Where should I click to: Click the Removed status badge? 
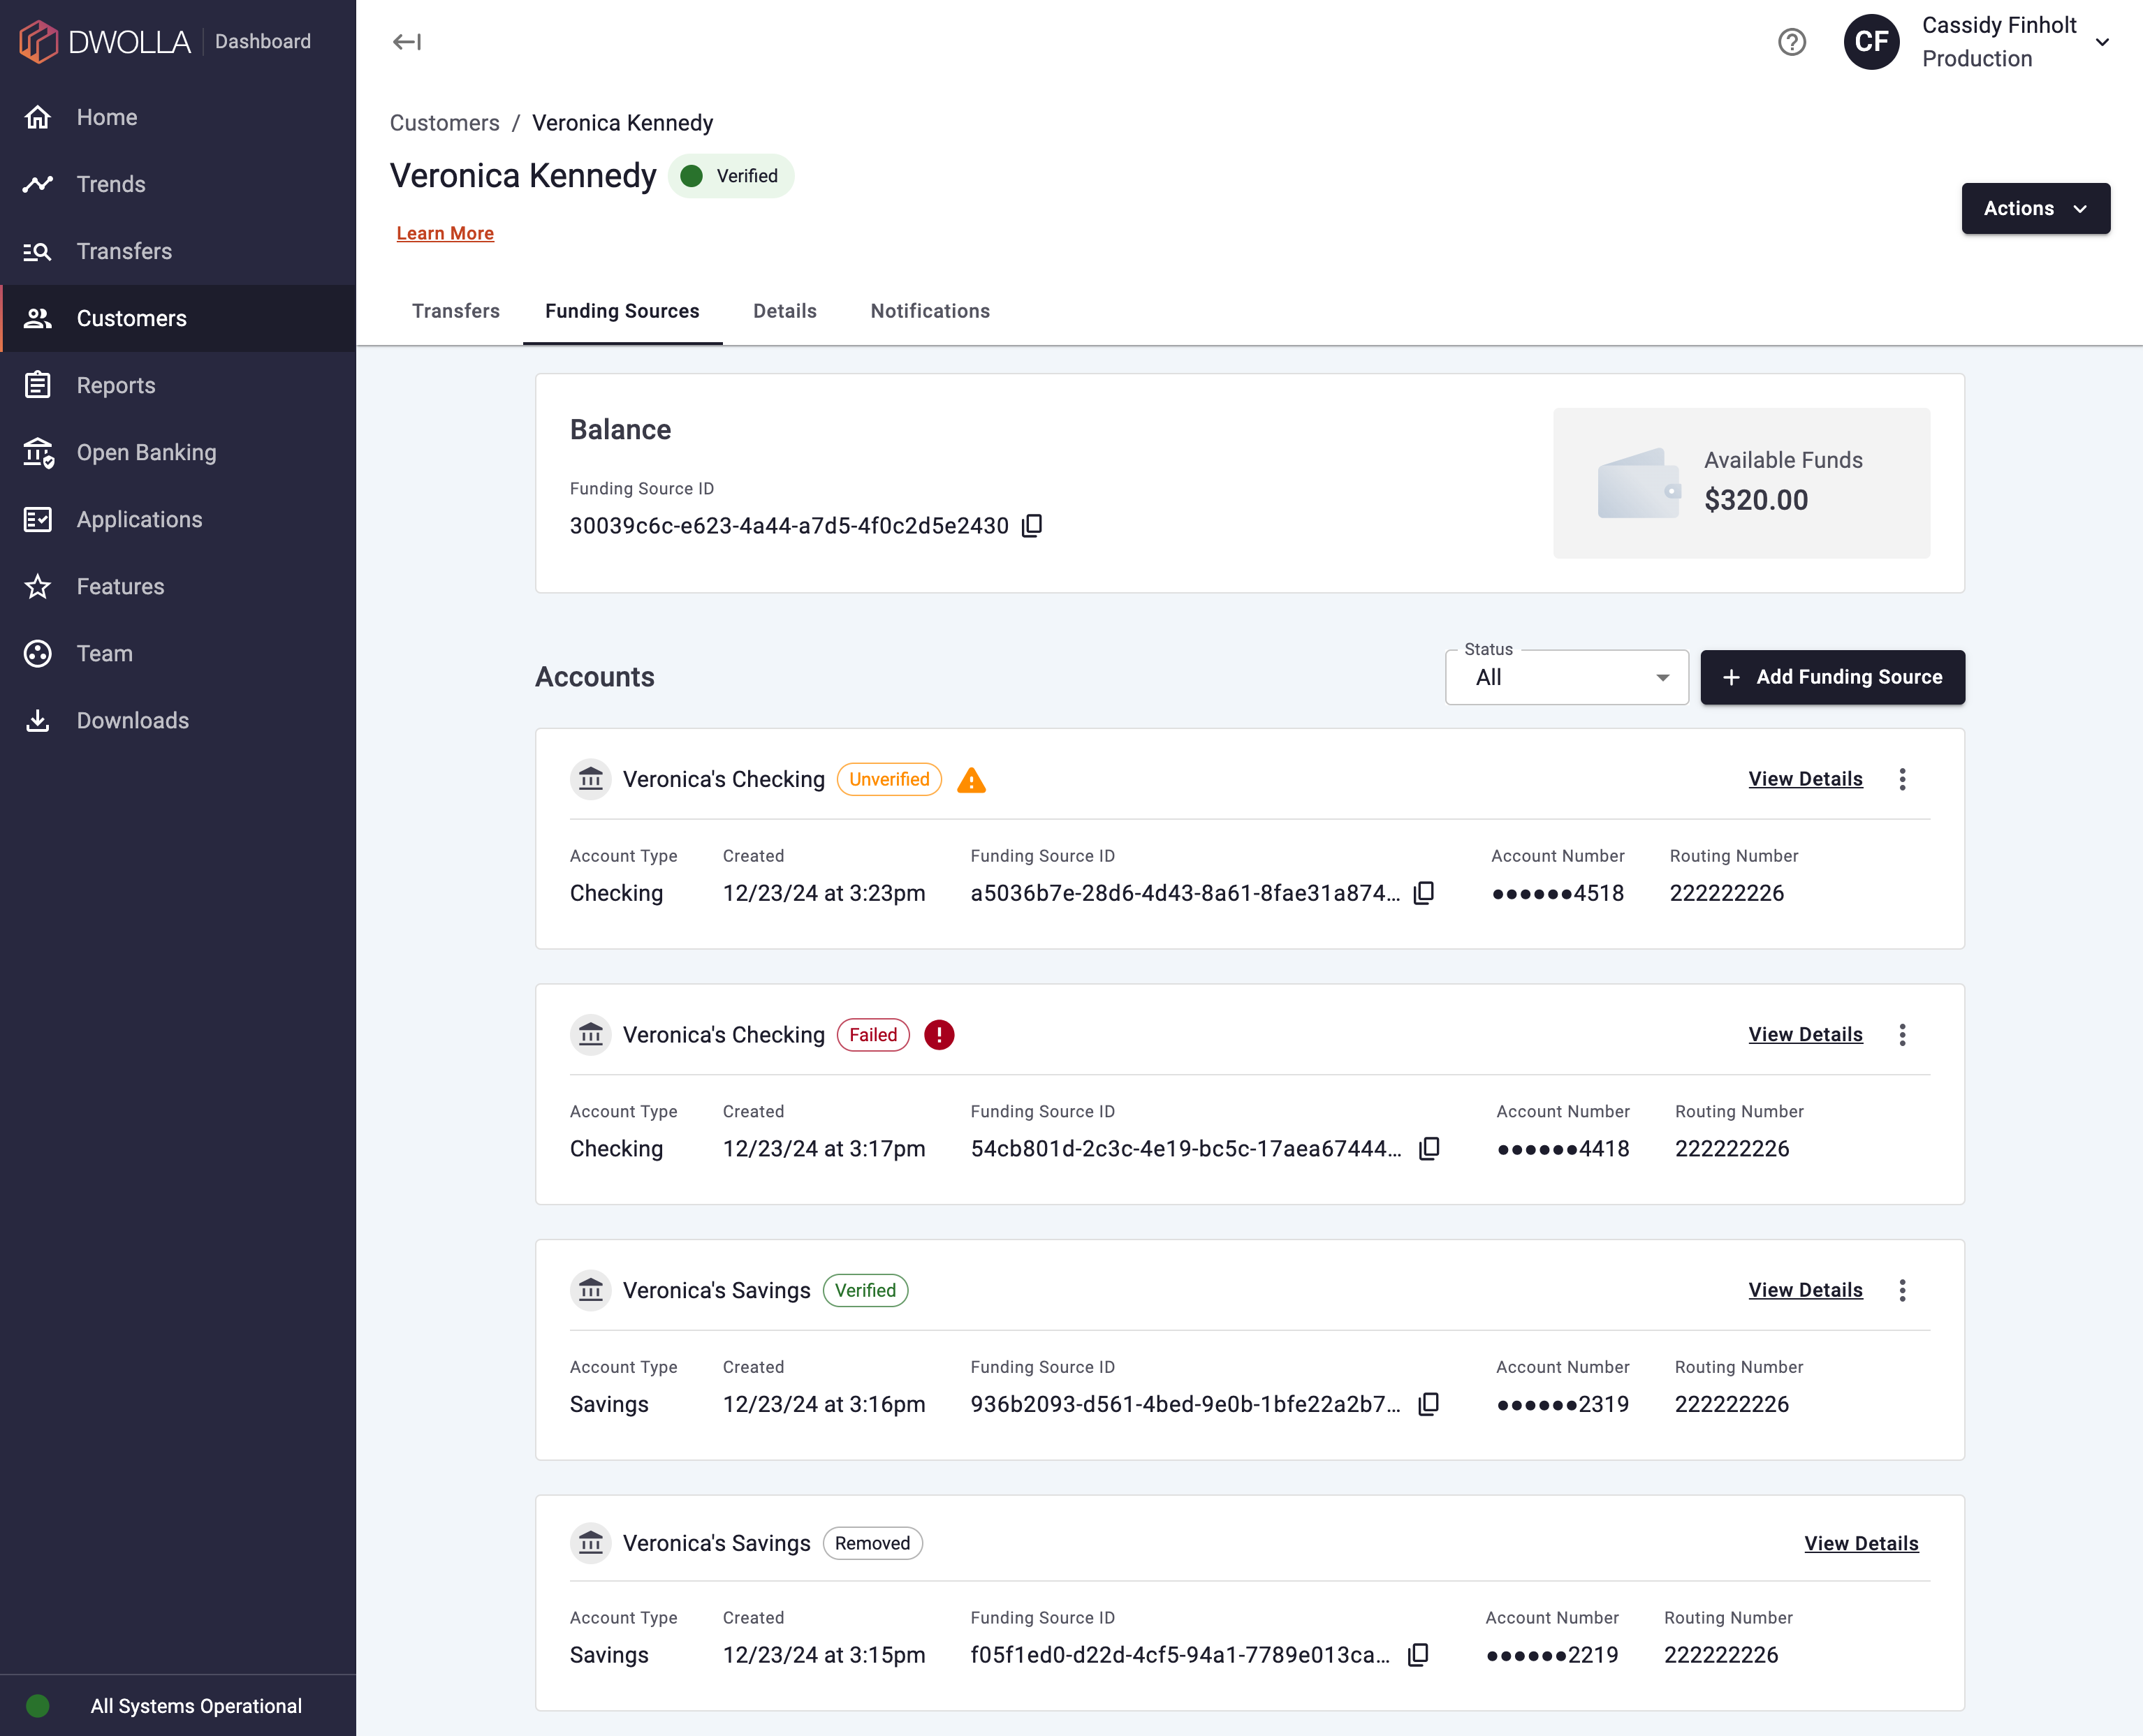click(873, 1543)
